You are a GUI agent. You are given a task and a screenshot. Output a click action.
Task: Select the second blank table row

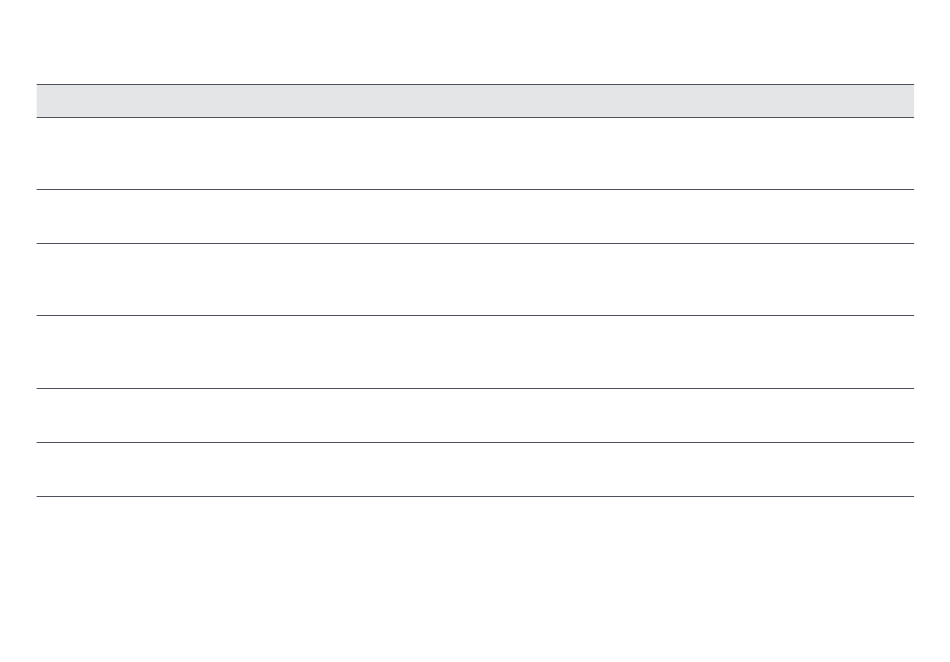click(x=475, y=217)
